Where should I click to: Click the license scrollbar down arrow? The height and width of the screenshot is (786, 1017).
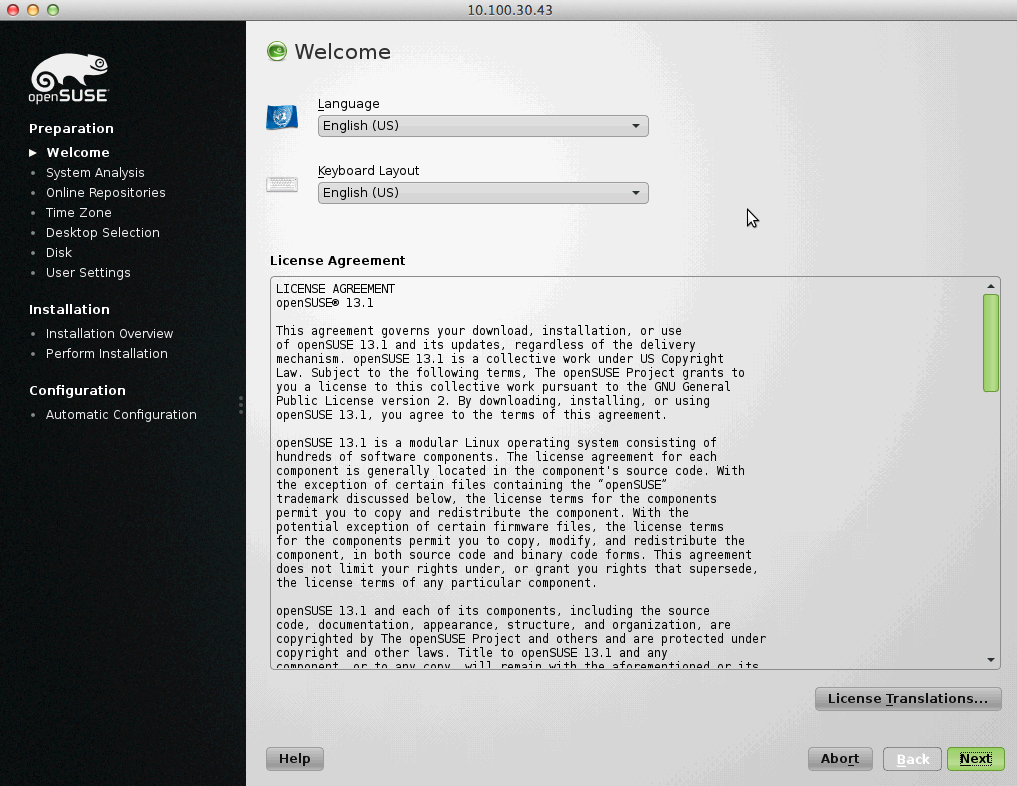coord(990,660)
